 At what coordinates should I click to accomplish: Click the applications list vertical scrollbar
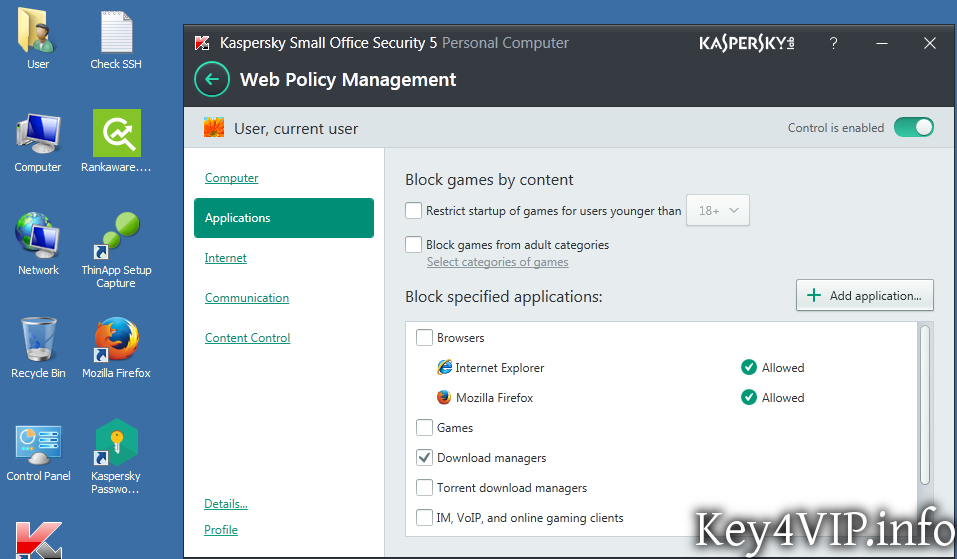tap(925, 406)
